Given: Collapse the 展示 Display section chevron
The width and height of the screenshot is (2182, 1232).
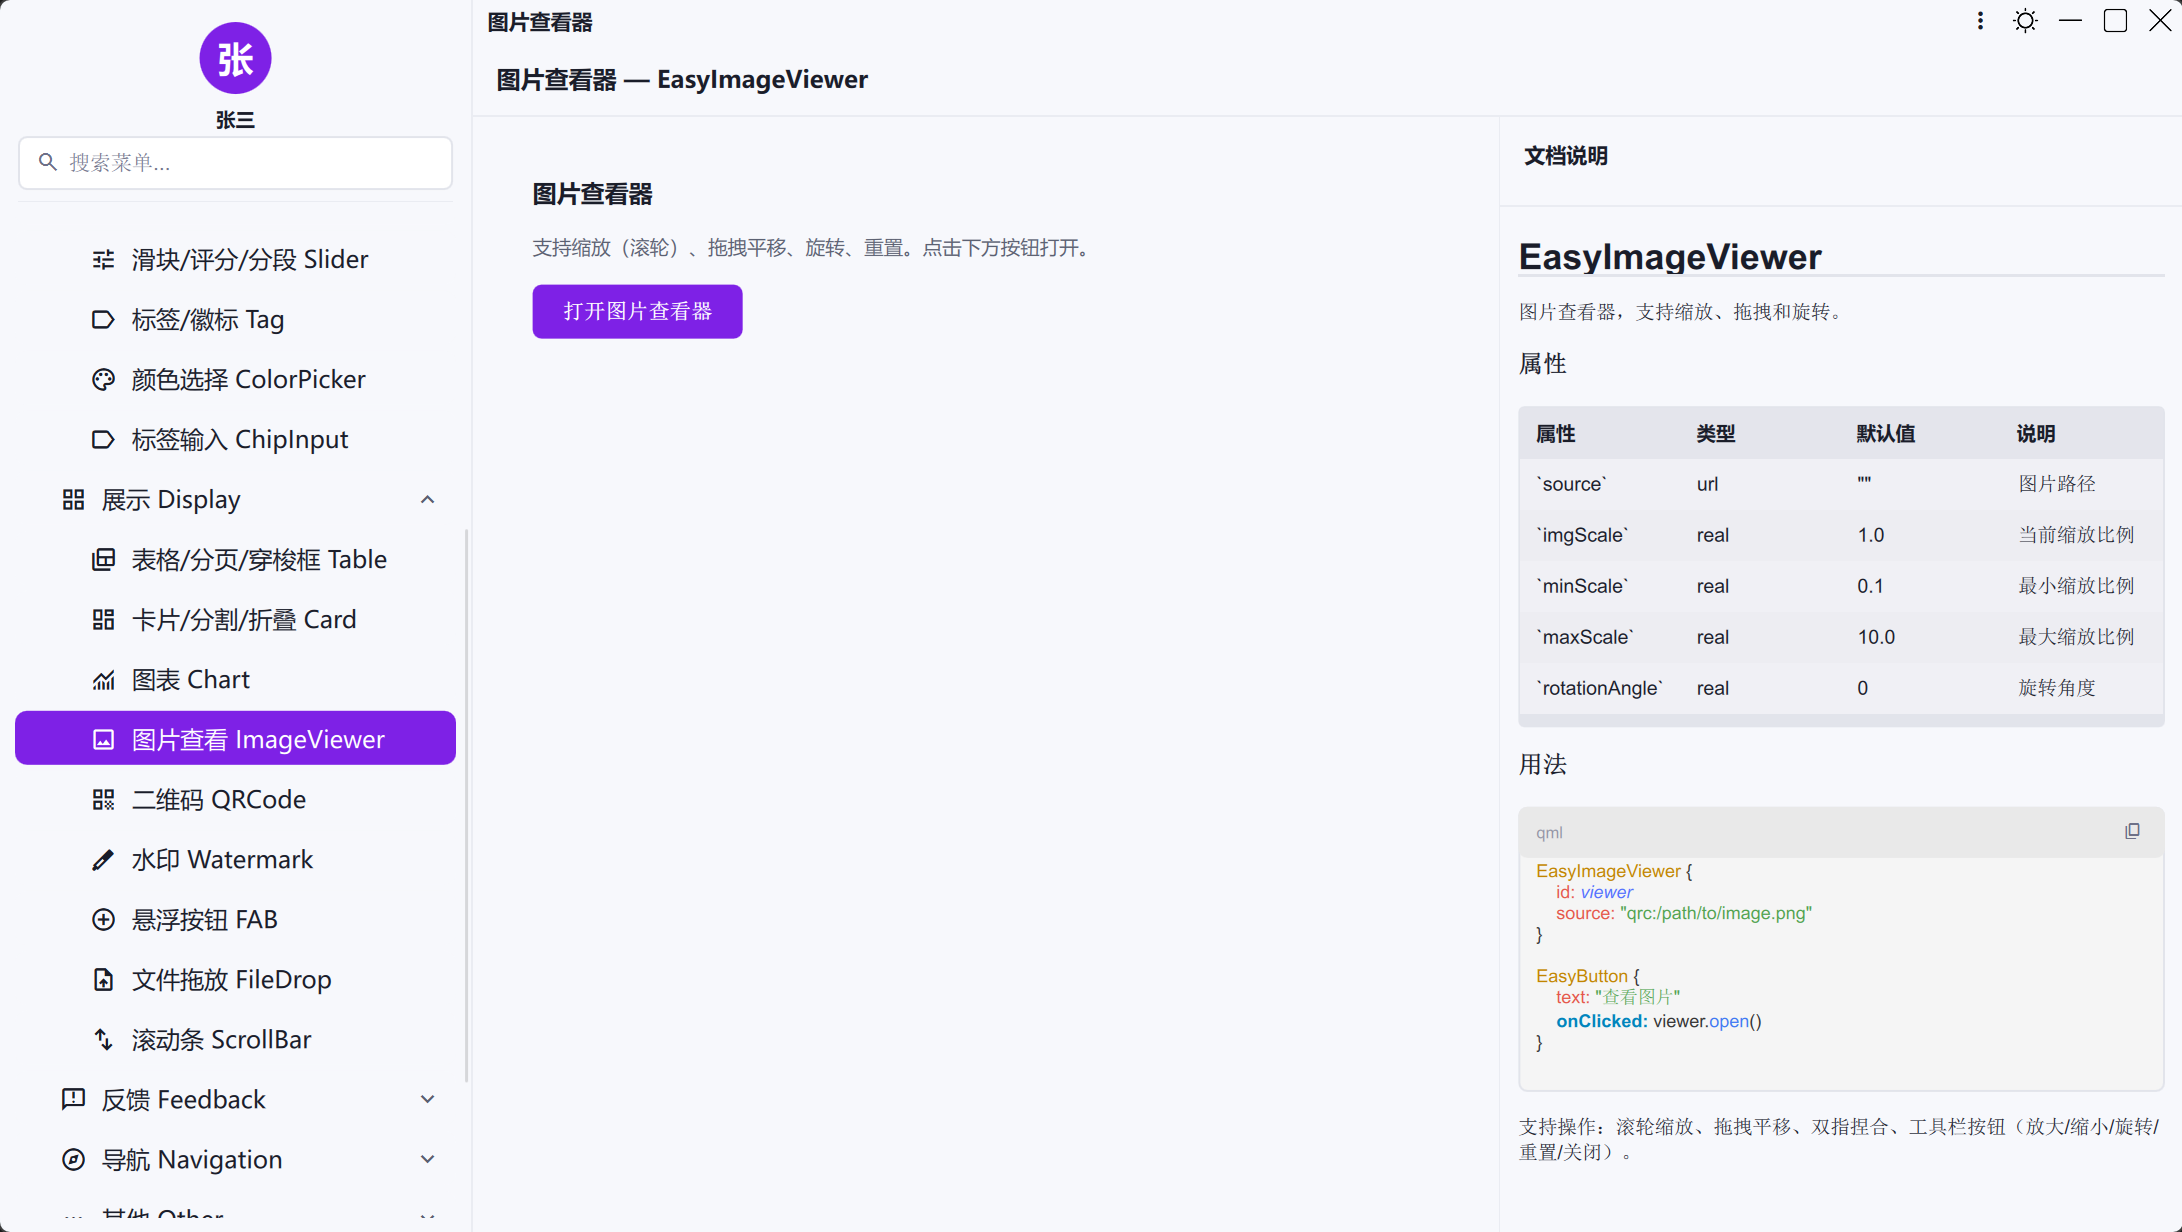Looking at the screenshot, I should click(x=428, y=500).
